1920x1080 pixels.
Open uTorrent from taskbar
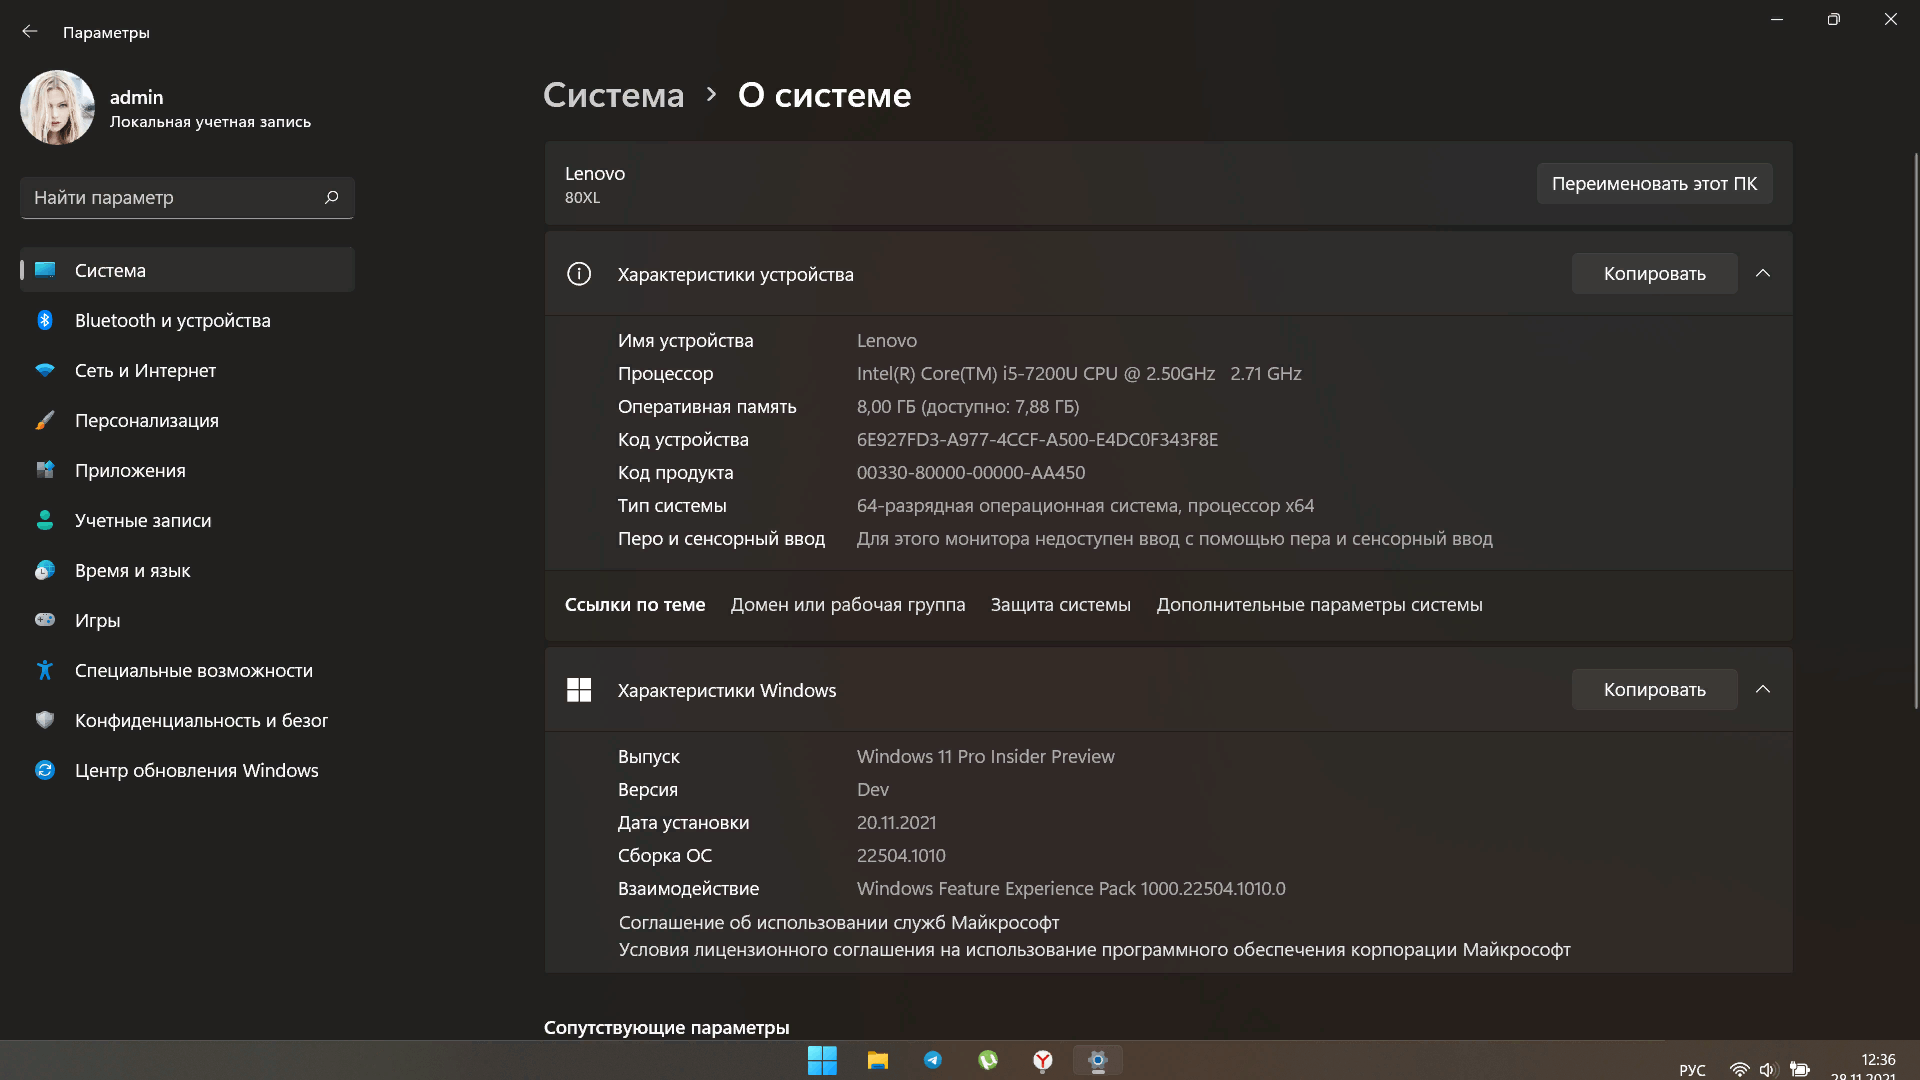(x=988, y=1061)
